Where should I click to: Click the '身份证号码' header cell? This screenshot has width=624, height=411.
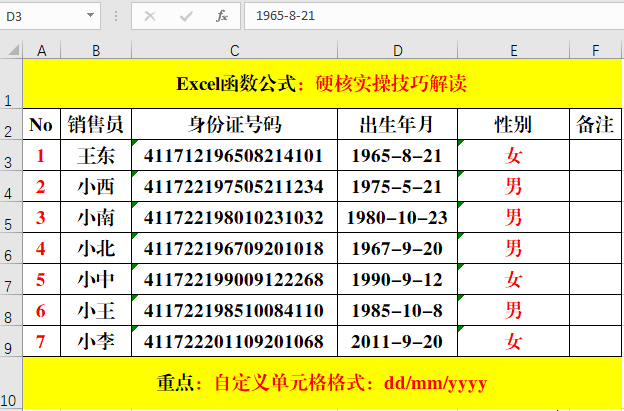coord(234,124)
